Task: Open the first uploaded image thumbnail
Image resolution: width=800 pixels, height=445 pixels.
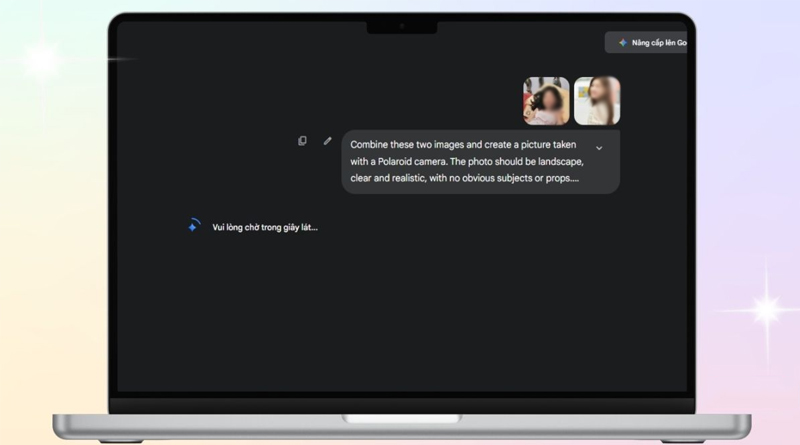Action: pos(546,101)
